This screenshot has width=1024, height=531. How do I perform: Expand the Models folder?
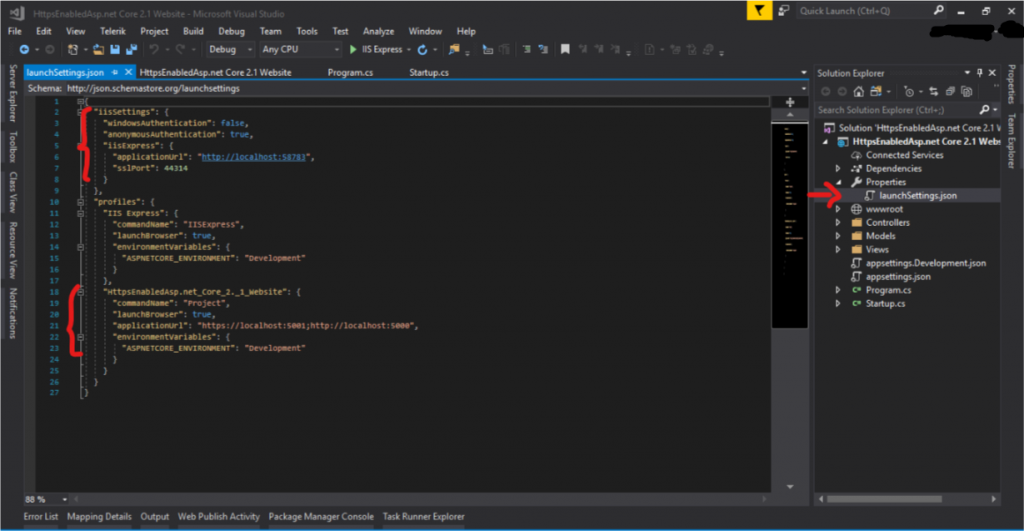pos(838,236)
